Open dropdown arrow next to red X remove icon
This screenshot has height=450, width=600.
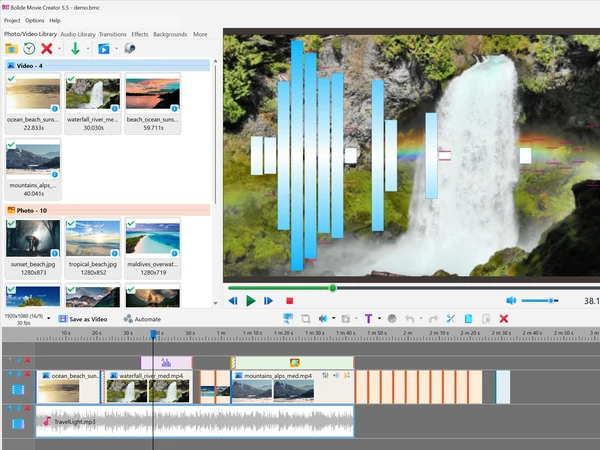(x=59, y=49)
